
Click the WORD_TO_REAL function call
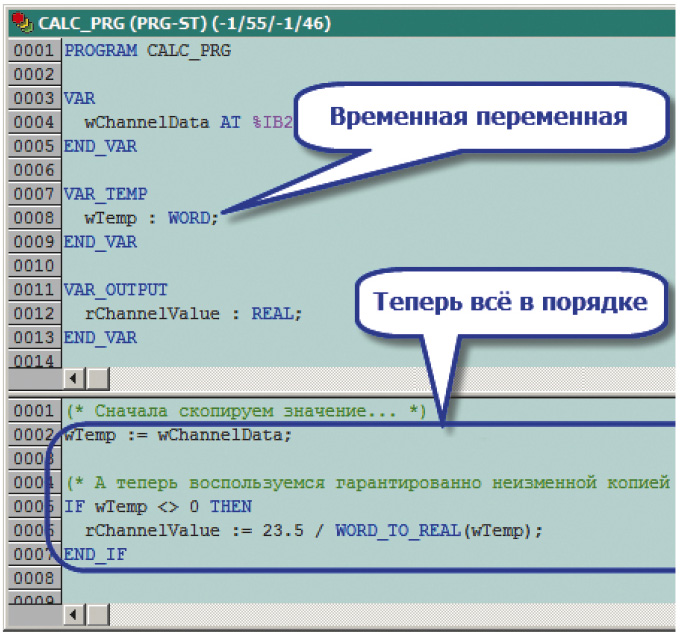[396, 530]
